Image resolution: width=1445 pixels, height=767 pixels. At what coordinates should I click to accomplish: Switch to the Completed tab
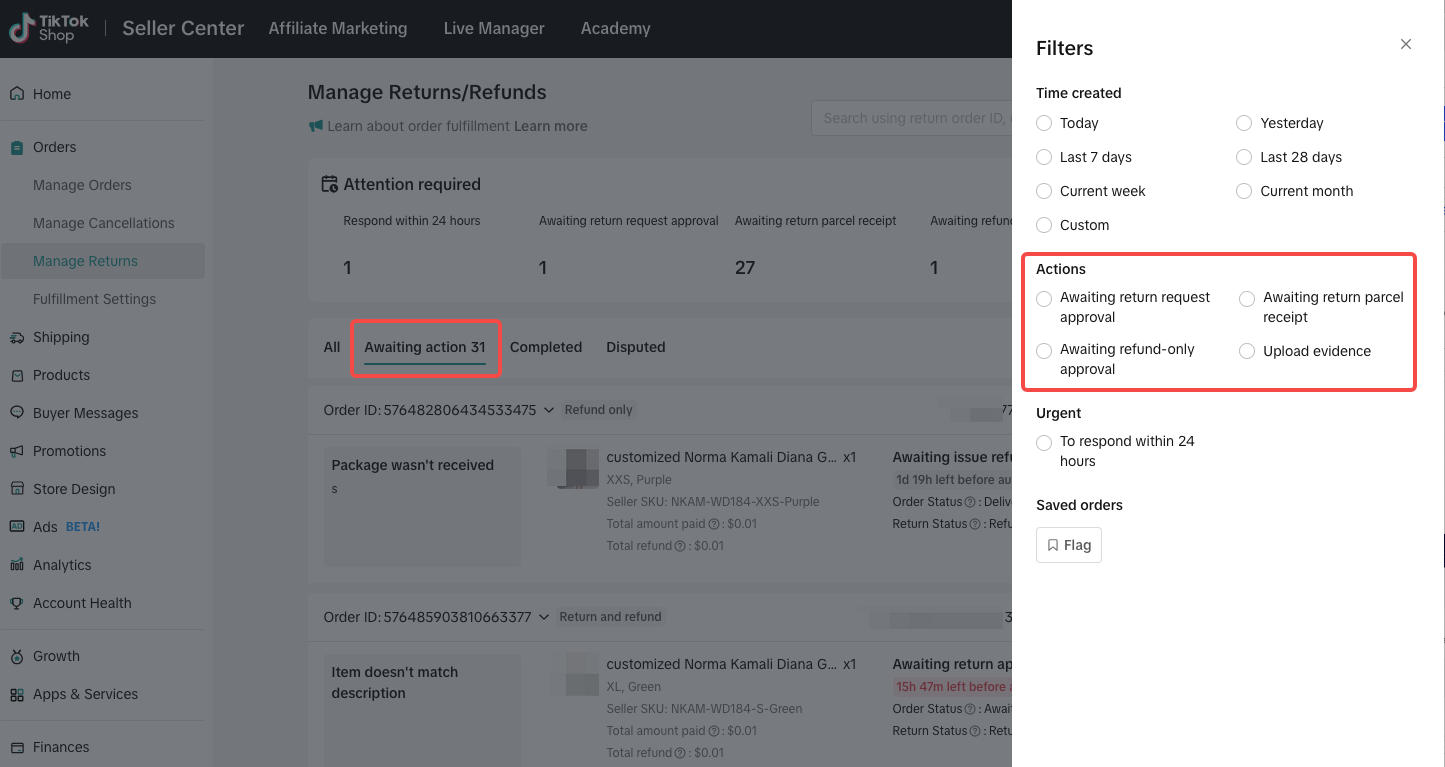(x=545, y=347)
